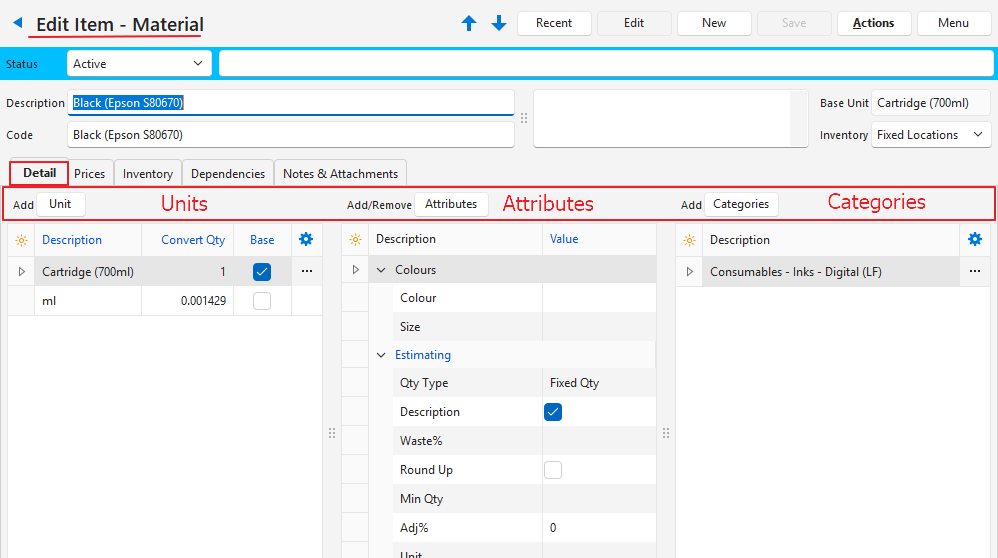This screenshot has width=998, height=558.
Task: Enable the Round Up checkbox
Action: [553, 470]
